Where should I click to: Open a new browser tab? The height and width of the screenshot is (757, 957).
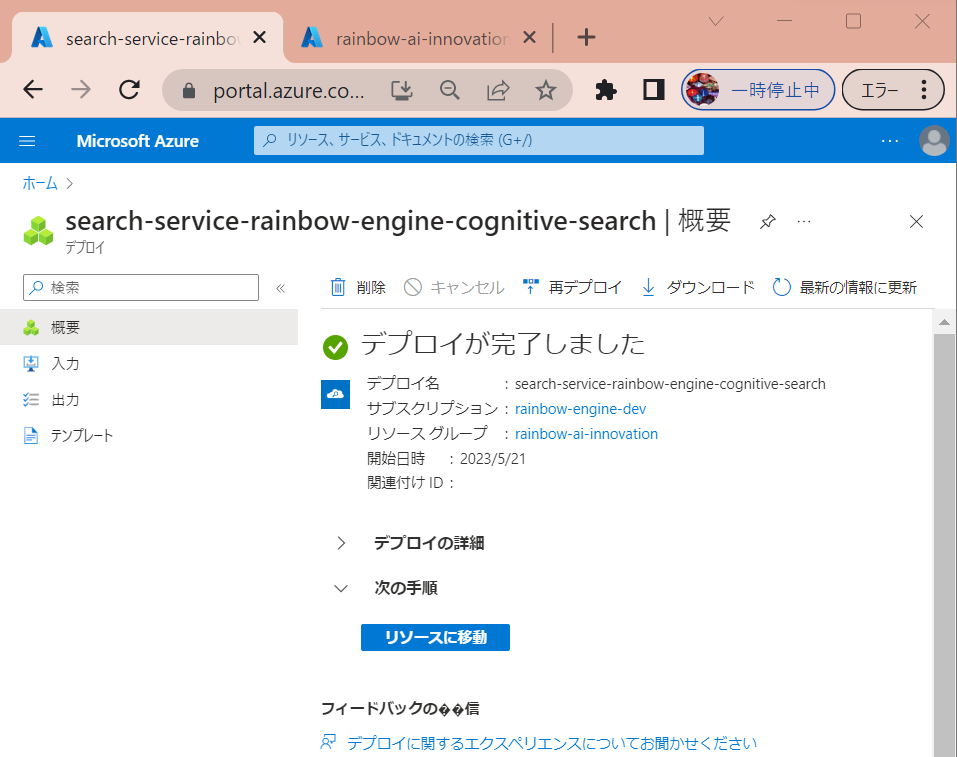[586, 38]
